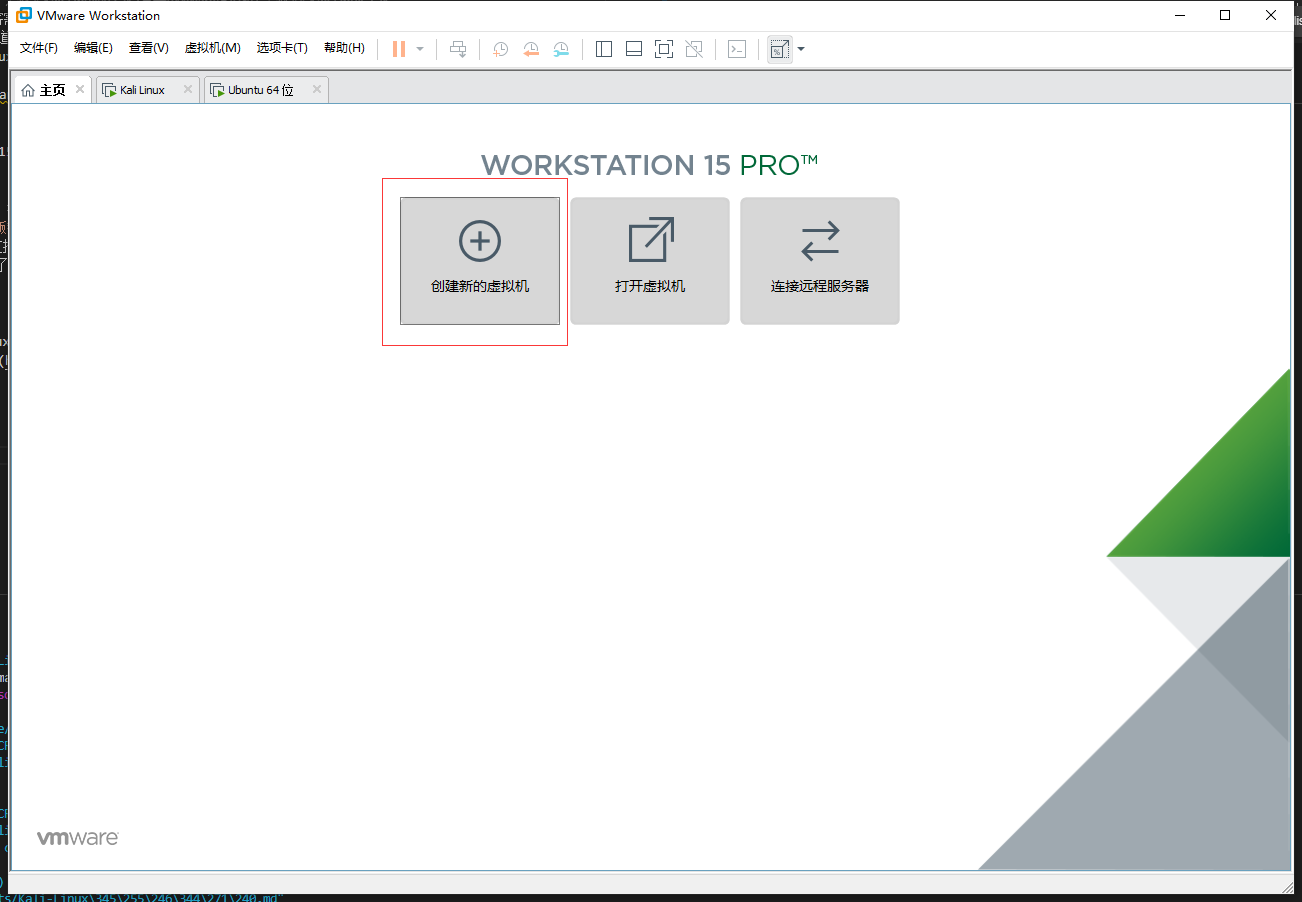Switch to the Kali Linux tab
The height and width of the screenshot is (902, 1302).
pyautogui.click(x=147, y=90)
